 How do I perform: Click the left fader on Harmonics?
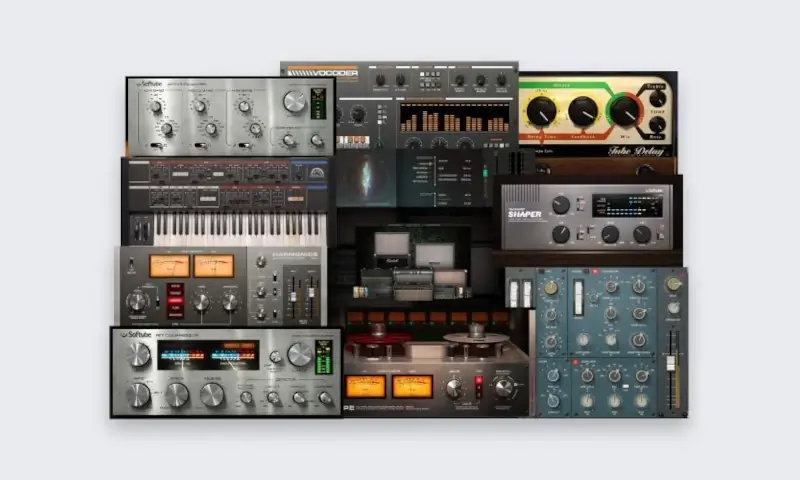pos(293,297)
